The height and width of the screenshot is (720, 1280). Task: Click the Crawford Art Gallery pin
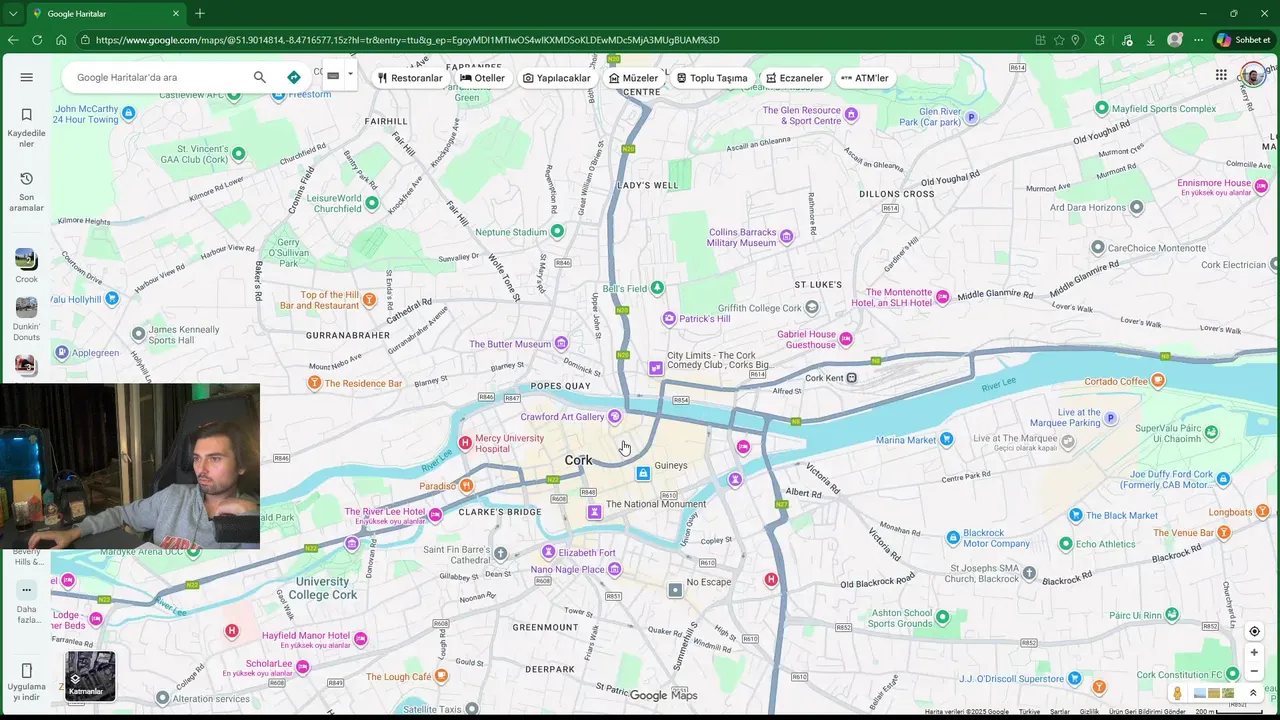(615, 416)
